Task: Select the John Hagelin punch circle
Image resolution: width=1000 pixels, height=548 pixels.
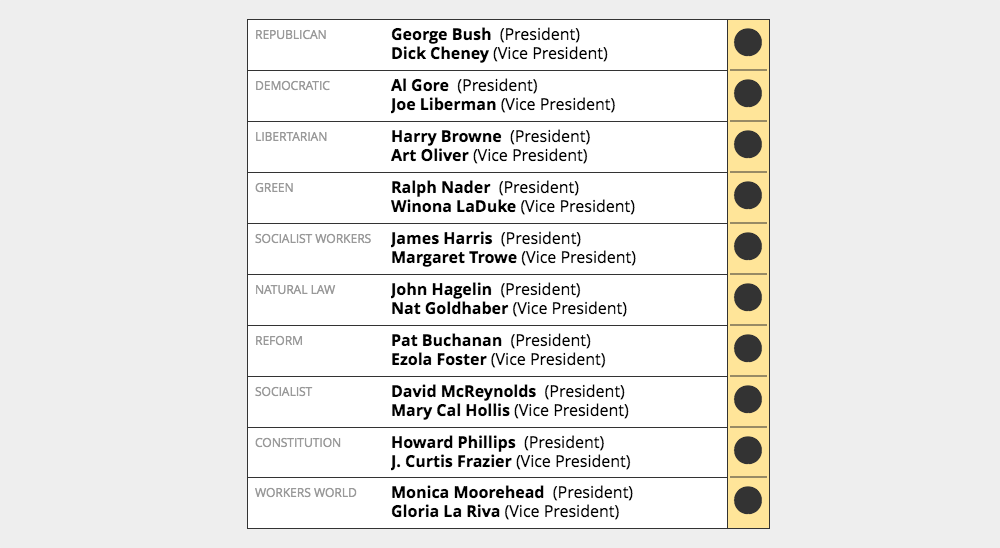Action: pos(748,297)
